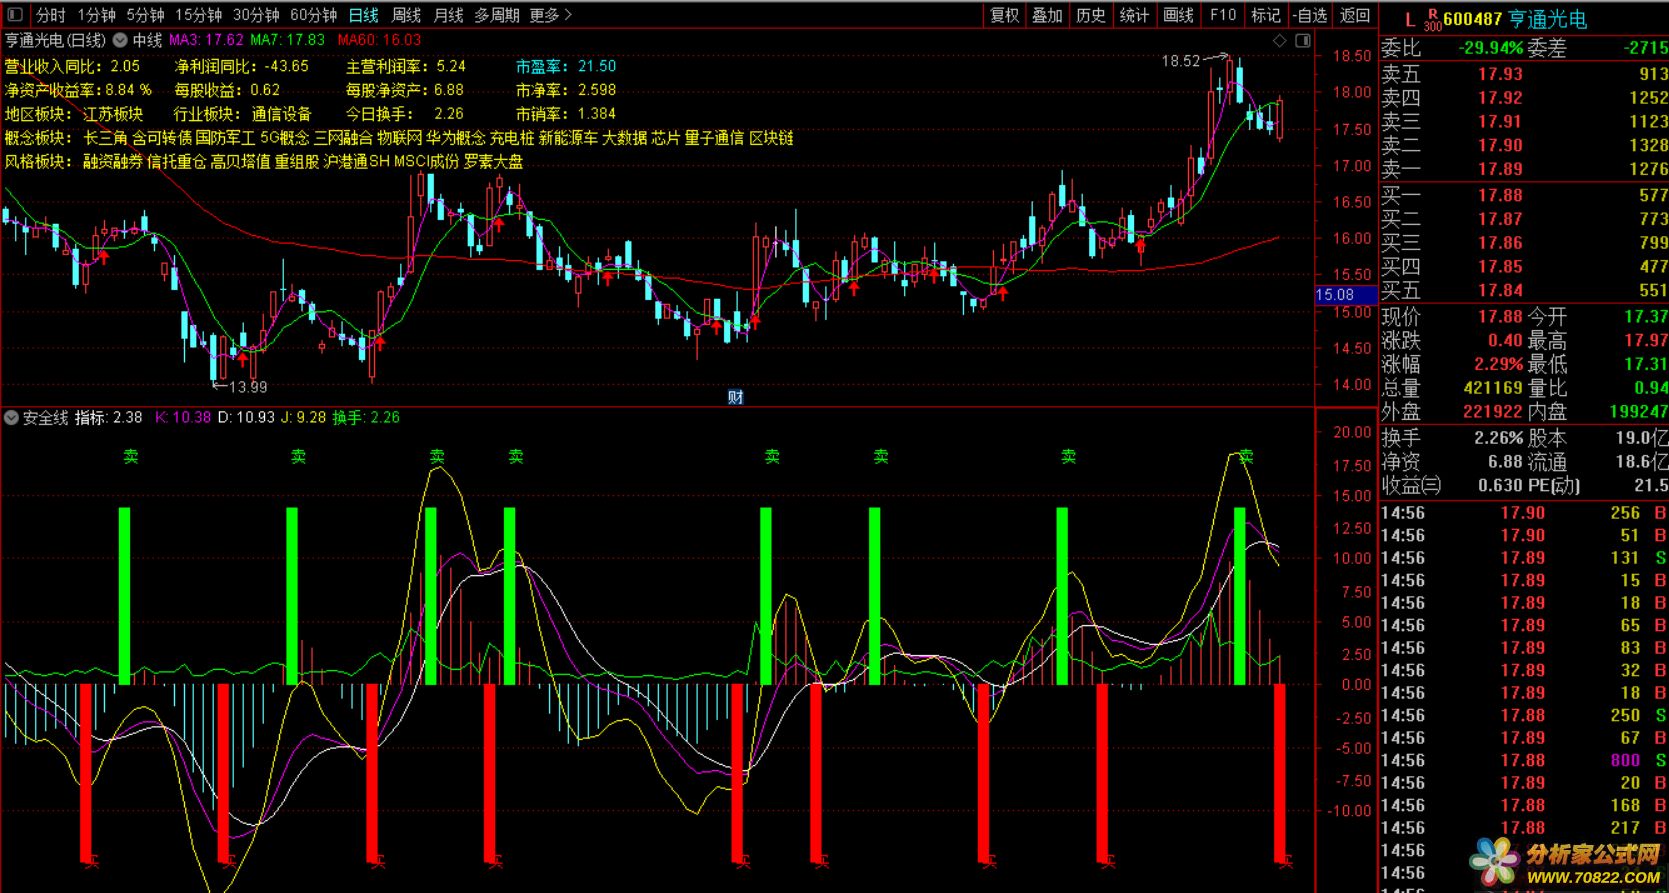1669x893 pixels.
Task: Click the 卖一 17.89 ask row
Action: (x=1524, y=169)
